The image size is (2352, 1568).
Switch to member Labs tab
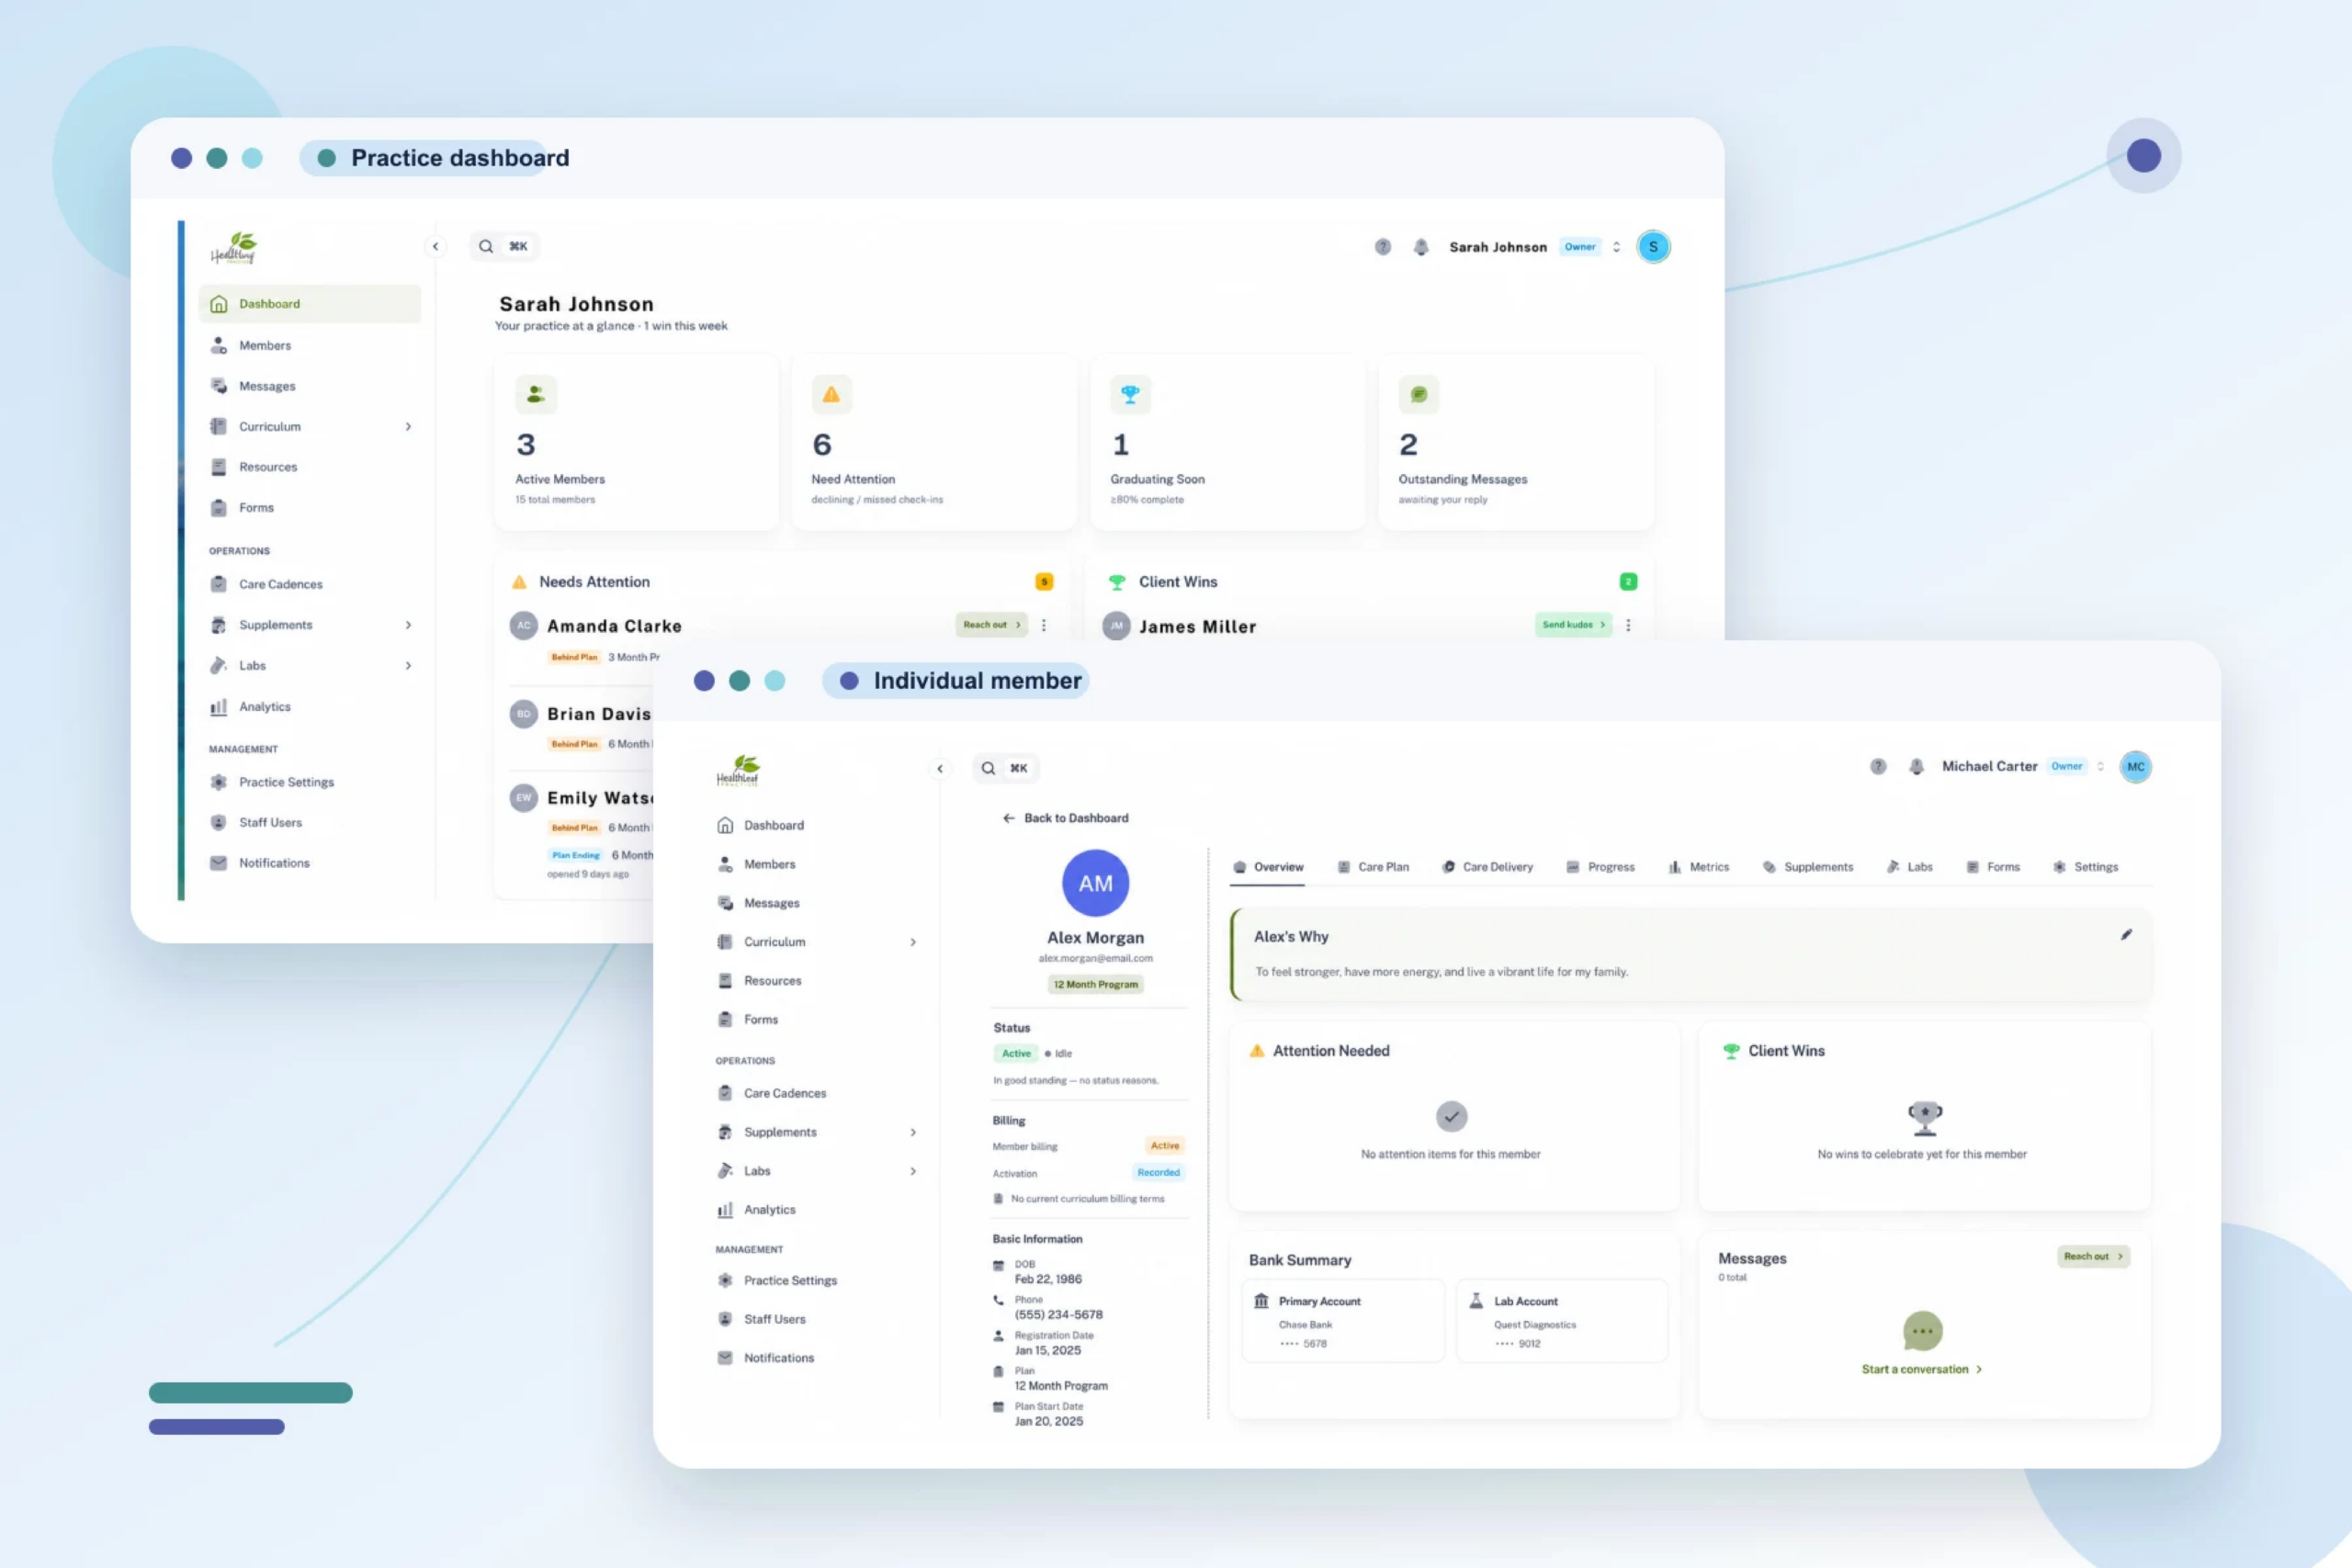coord(1909,867)
